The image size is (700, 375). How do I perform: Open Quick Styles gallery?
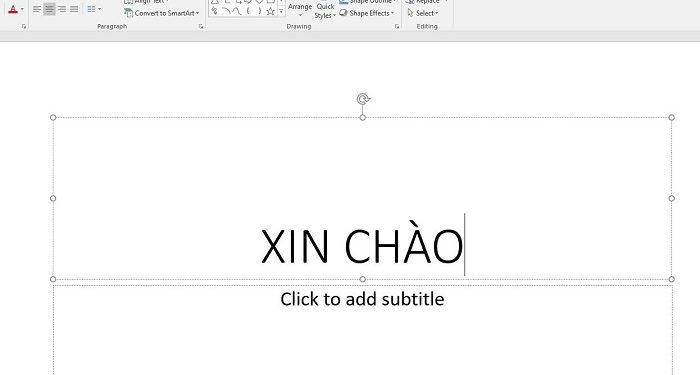pos(325,10)
